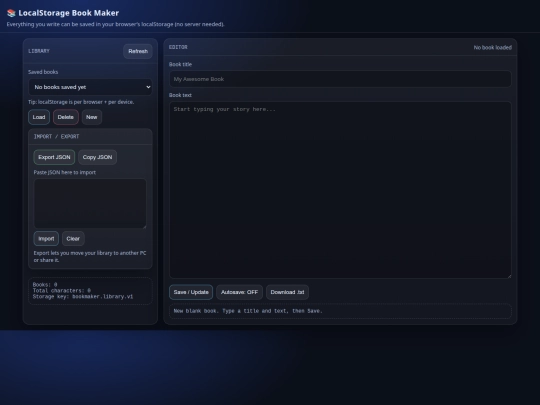Click the 'Export lets you move your library' note
The height and width of the screenshot is (405, 540).
tap(90, 257)
